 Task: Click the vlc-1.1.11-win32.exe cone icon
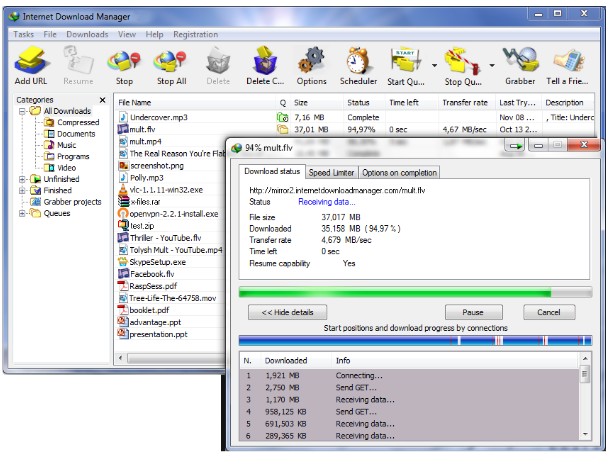[x=123, y=189]
